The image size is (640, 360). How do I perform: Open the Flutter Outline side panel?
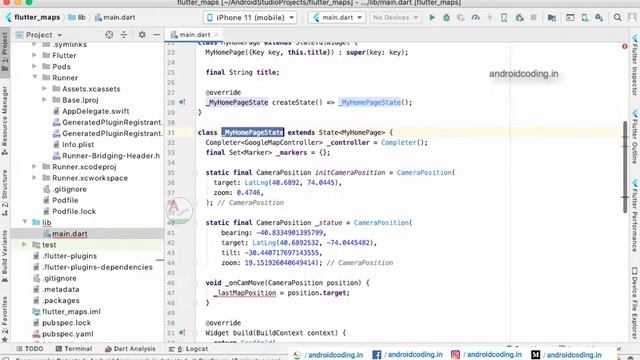[635, 136]
